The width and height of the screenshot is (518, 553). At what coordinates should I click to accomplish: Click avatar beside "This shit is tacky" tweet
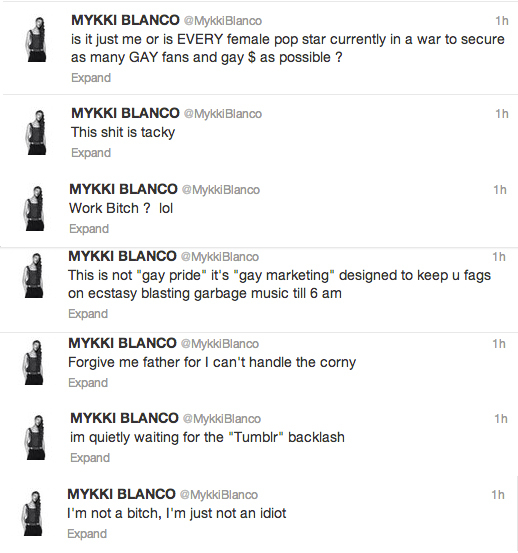[36, 132]
